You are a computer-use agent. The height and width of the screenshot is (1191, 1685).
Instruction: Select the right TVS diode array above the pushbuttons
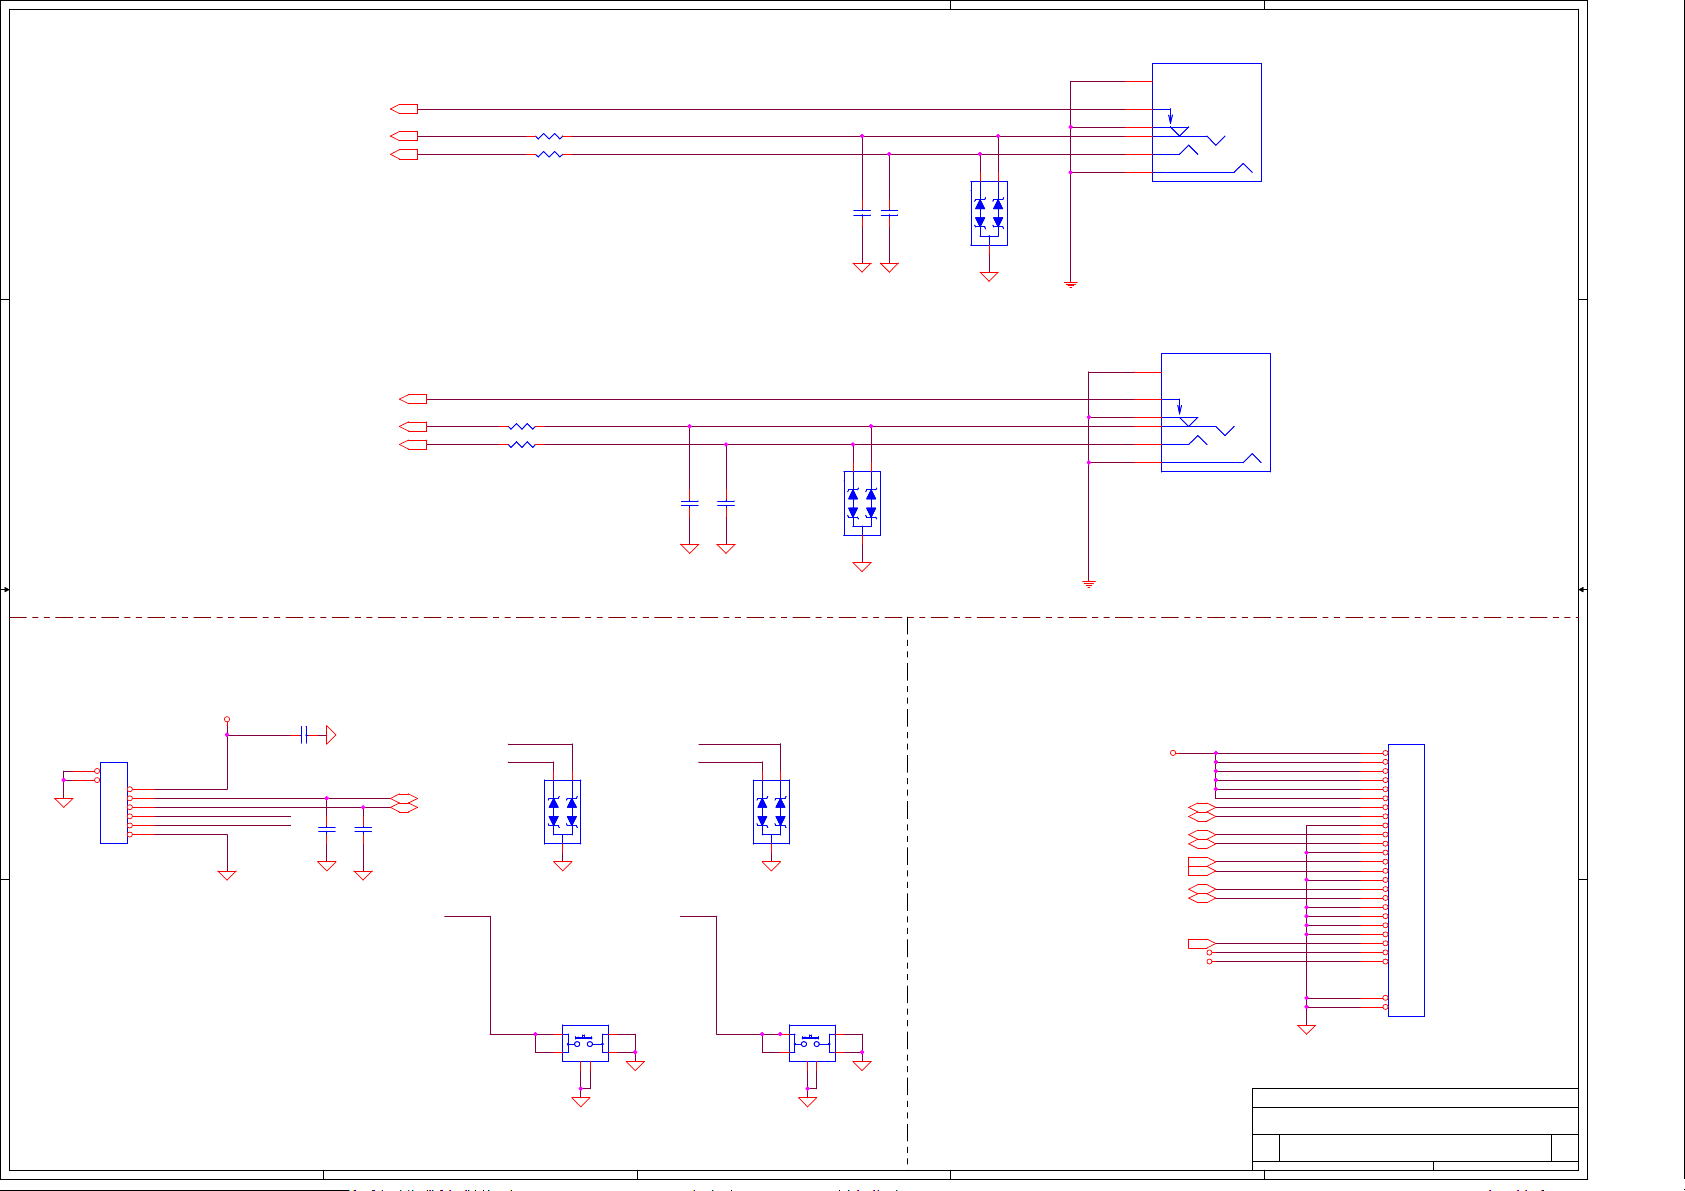click(771, 812)
